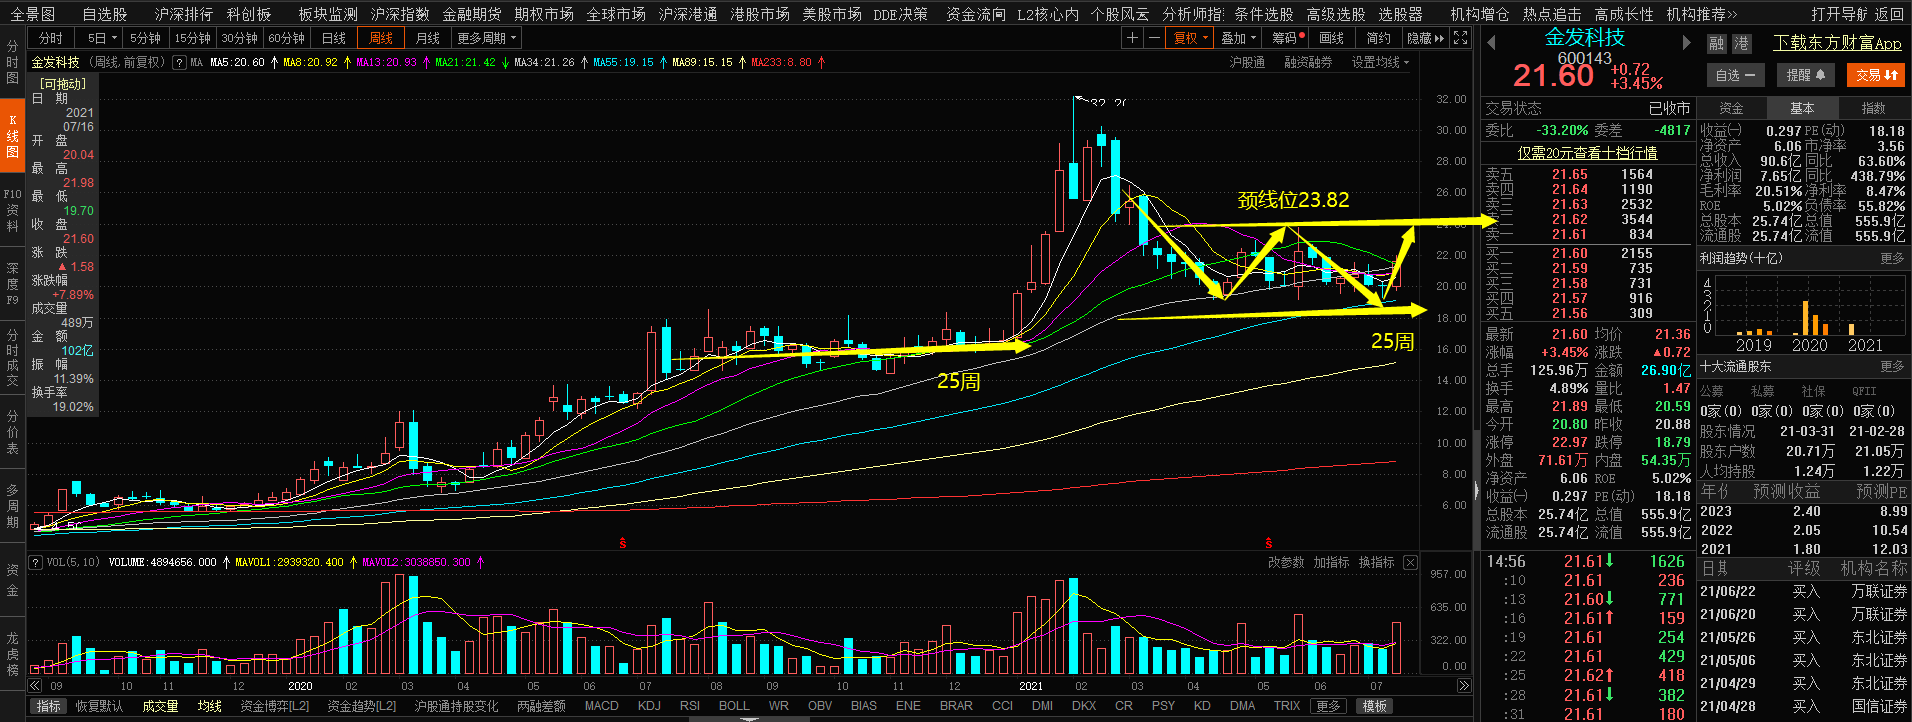1912x722 pixels.
Task: Open the F10资料 sidebar item
Action: 12,210
